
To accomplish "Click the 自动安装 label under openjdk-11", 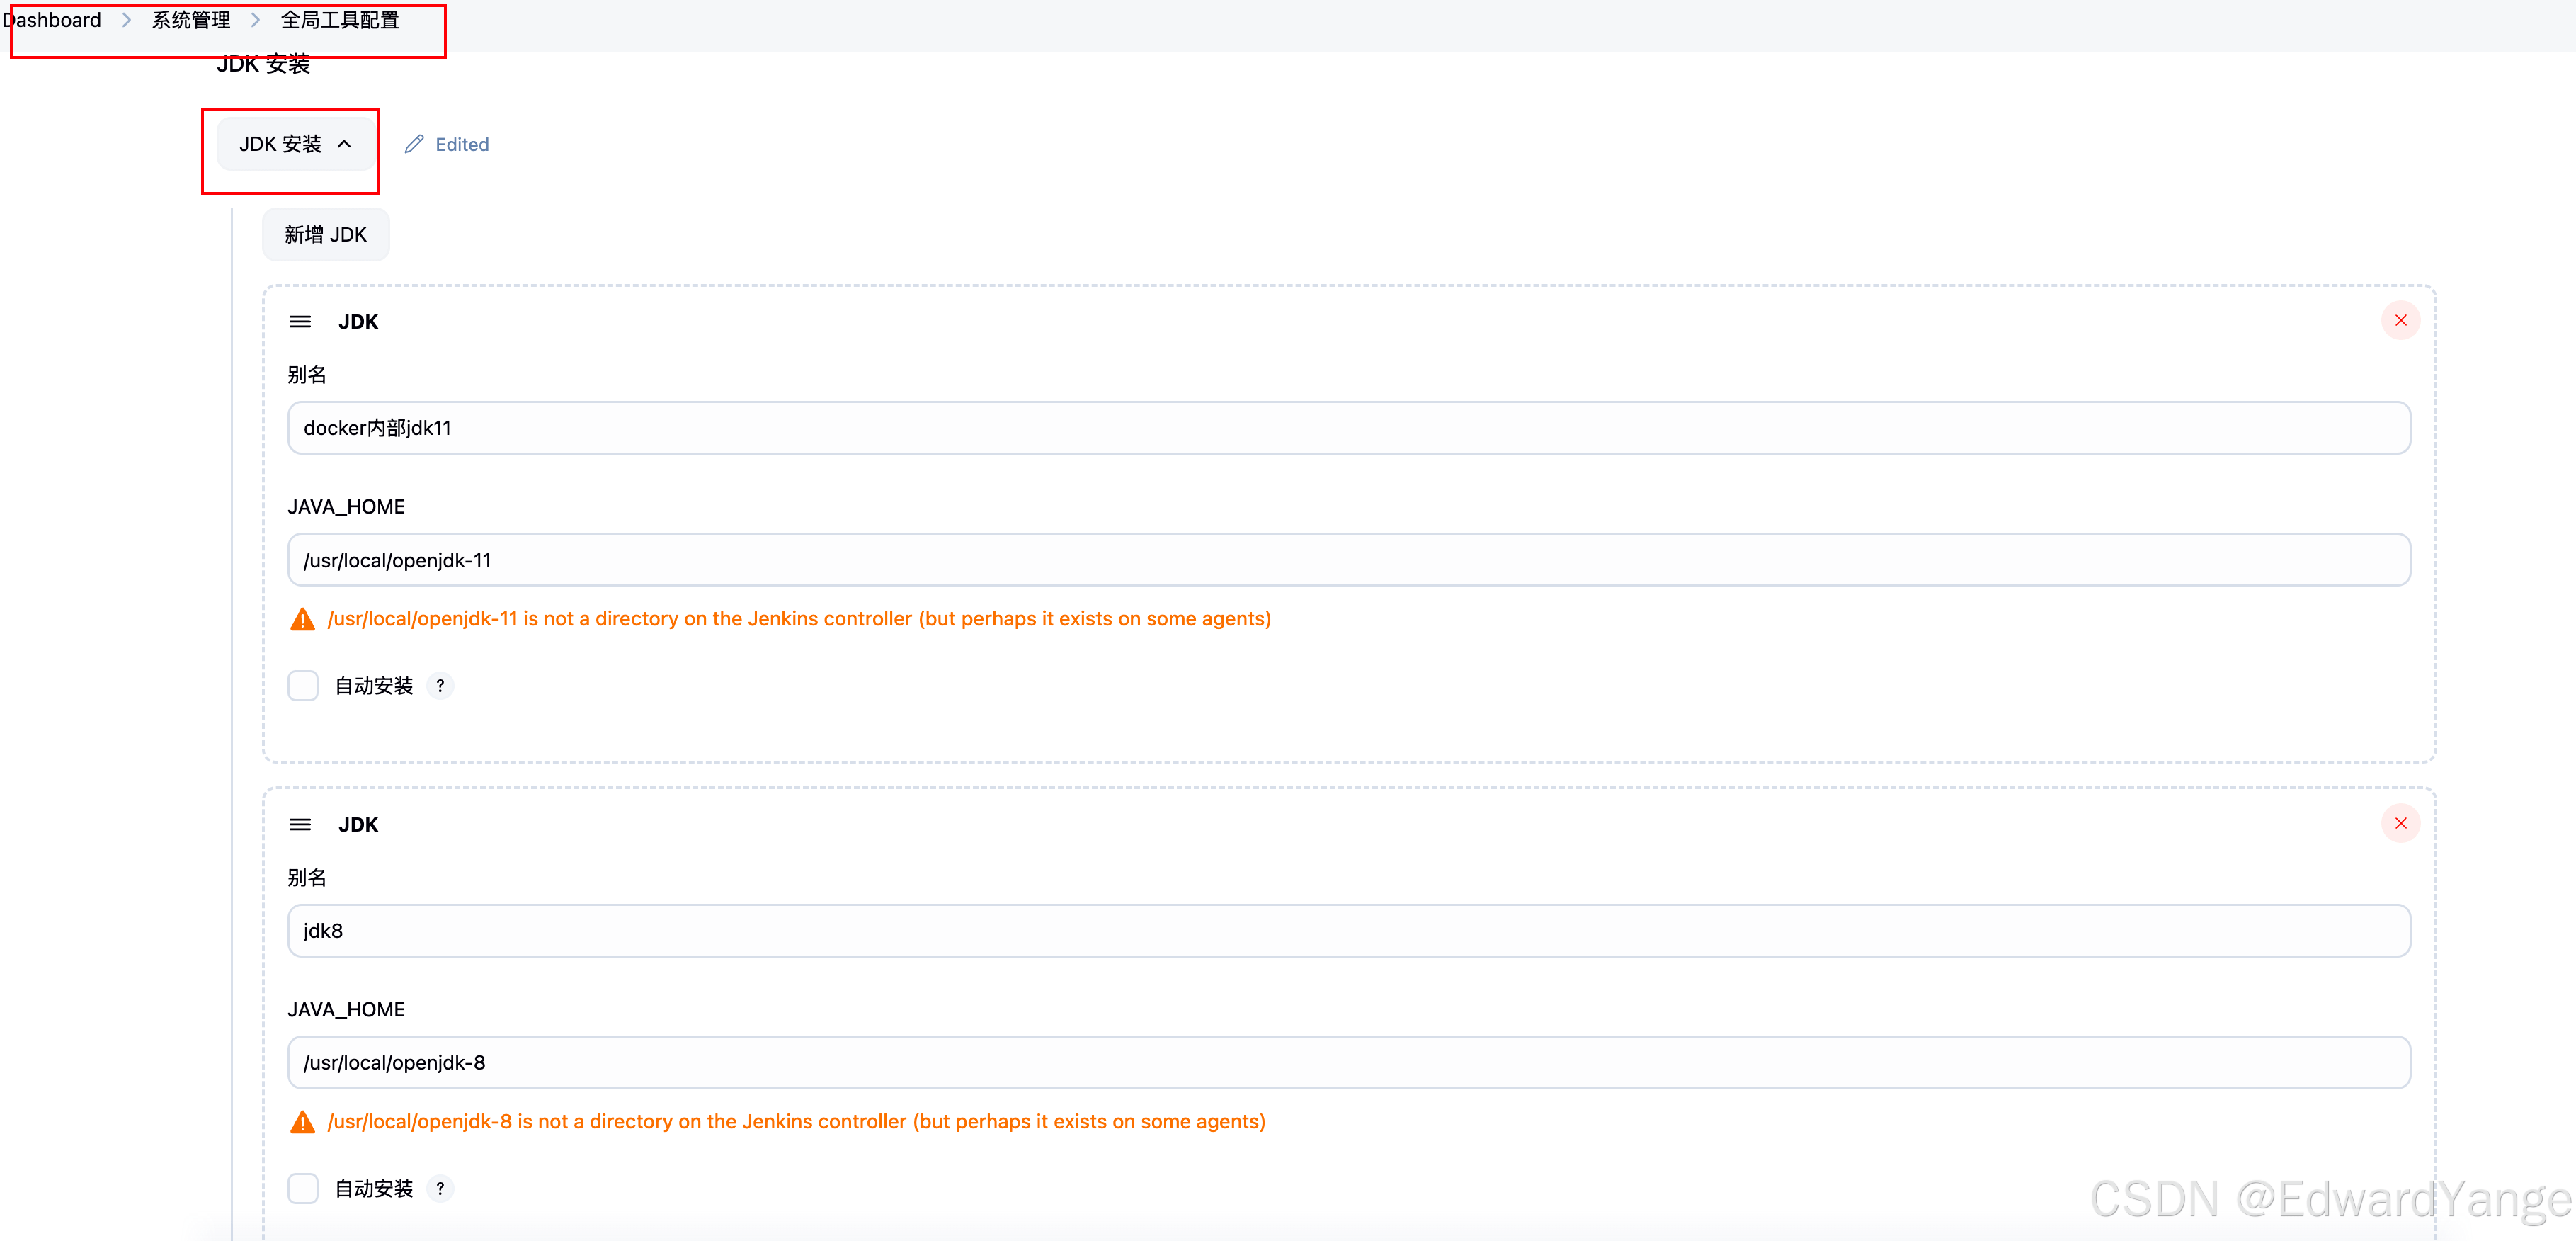I will [373, 686].
